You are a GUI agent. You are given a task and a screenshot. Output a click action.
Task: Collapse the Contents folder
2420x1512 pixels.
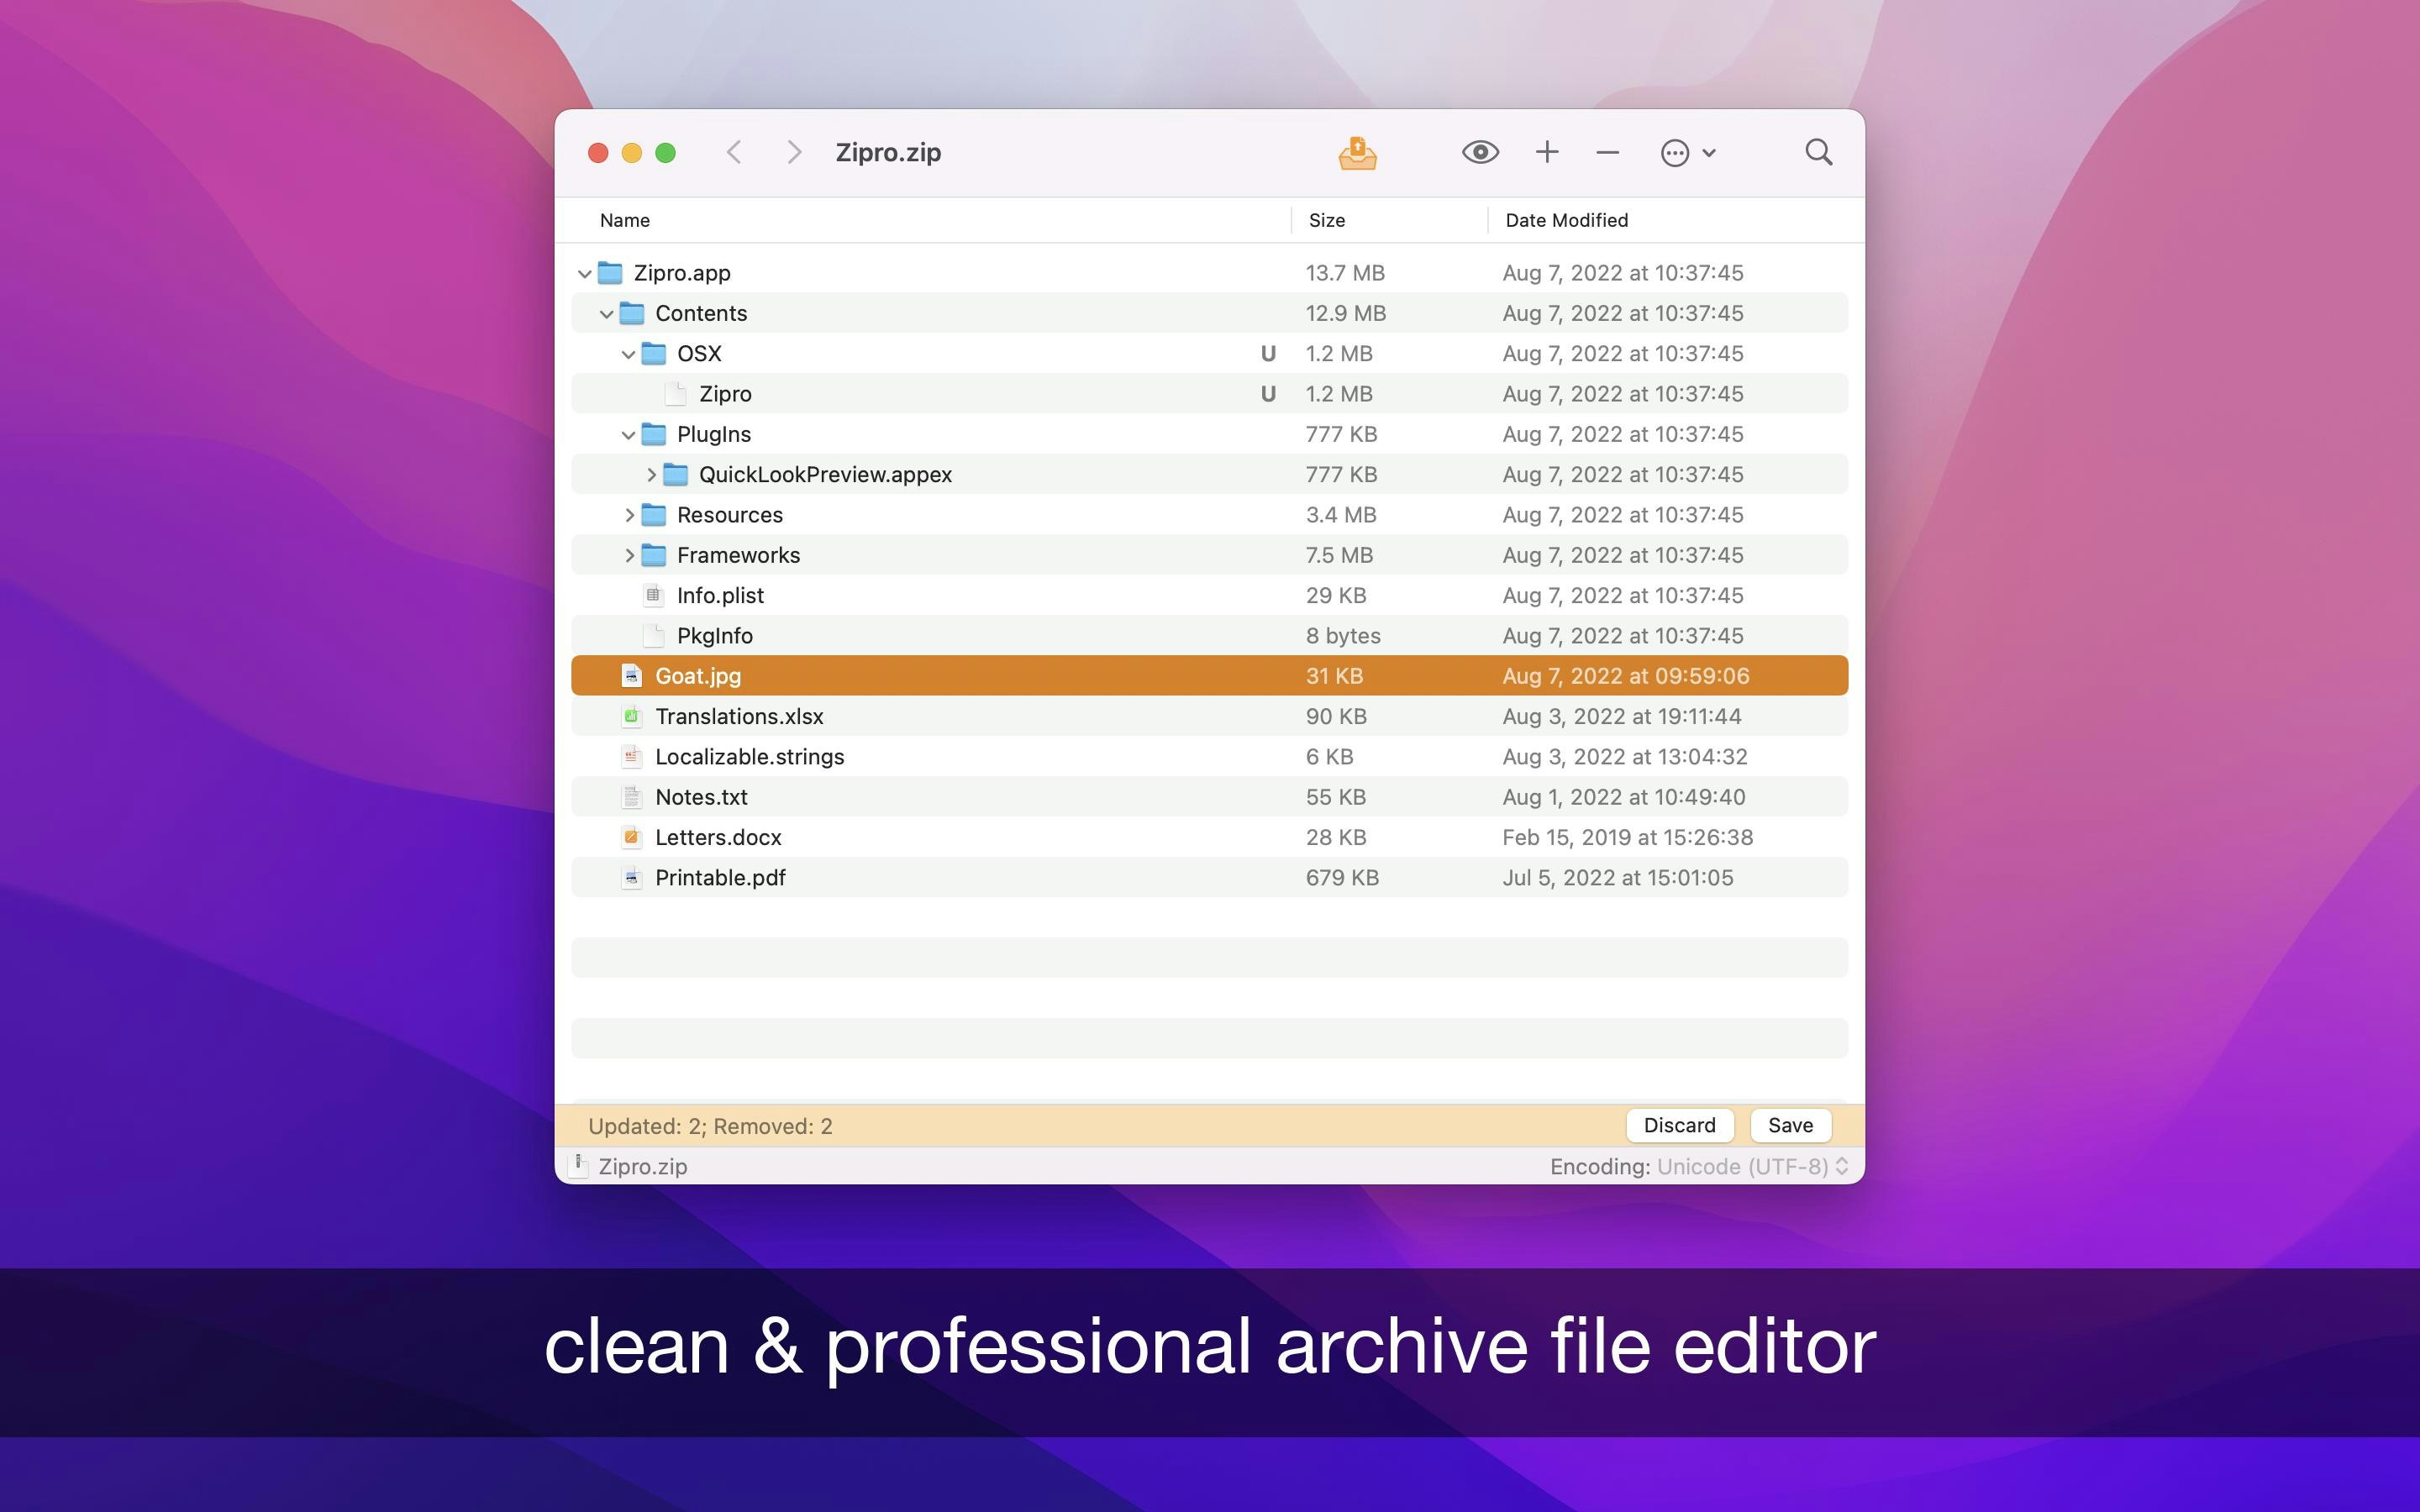coord(607,314)
